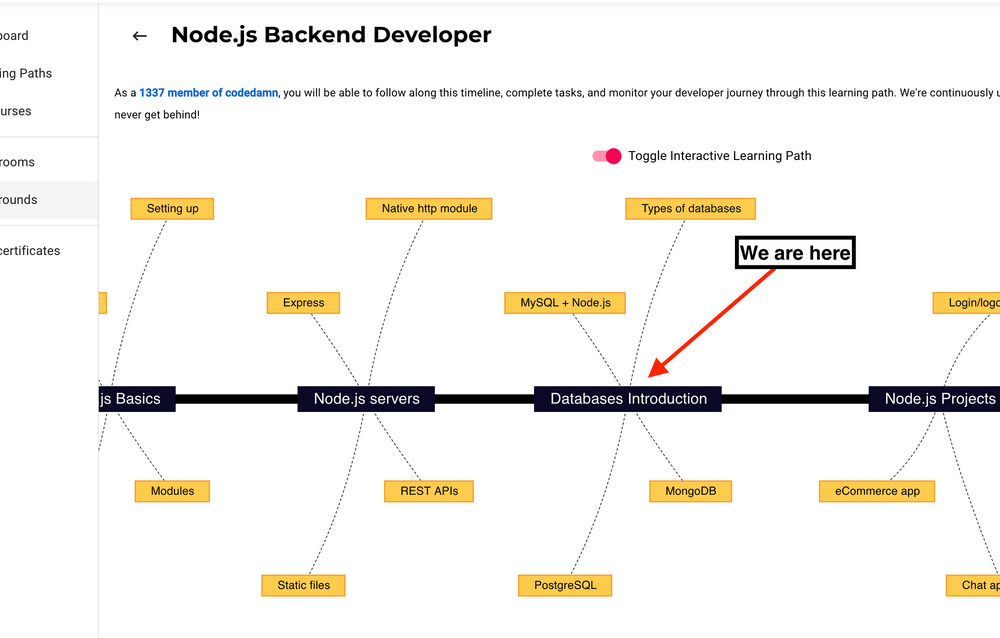Select the Express topic node
The image size is (1000, 638).
click(x=303, y=302)
